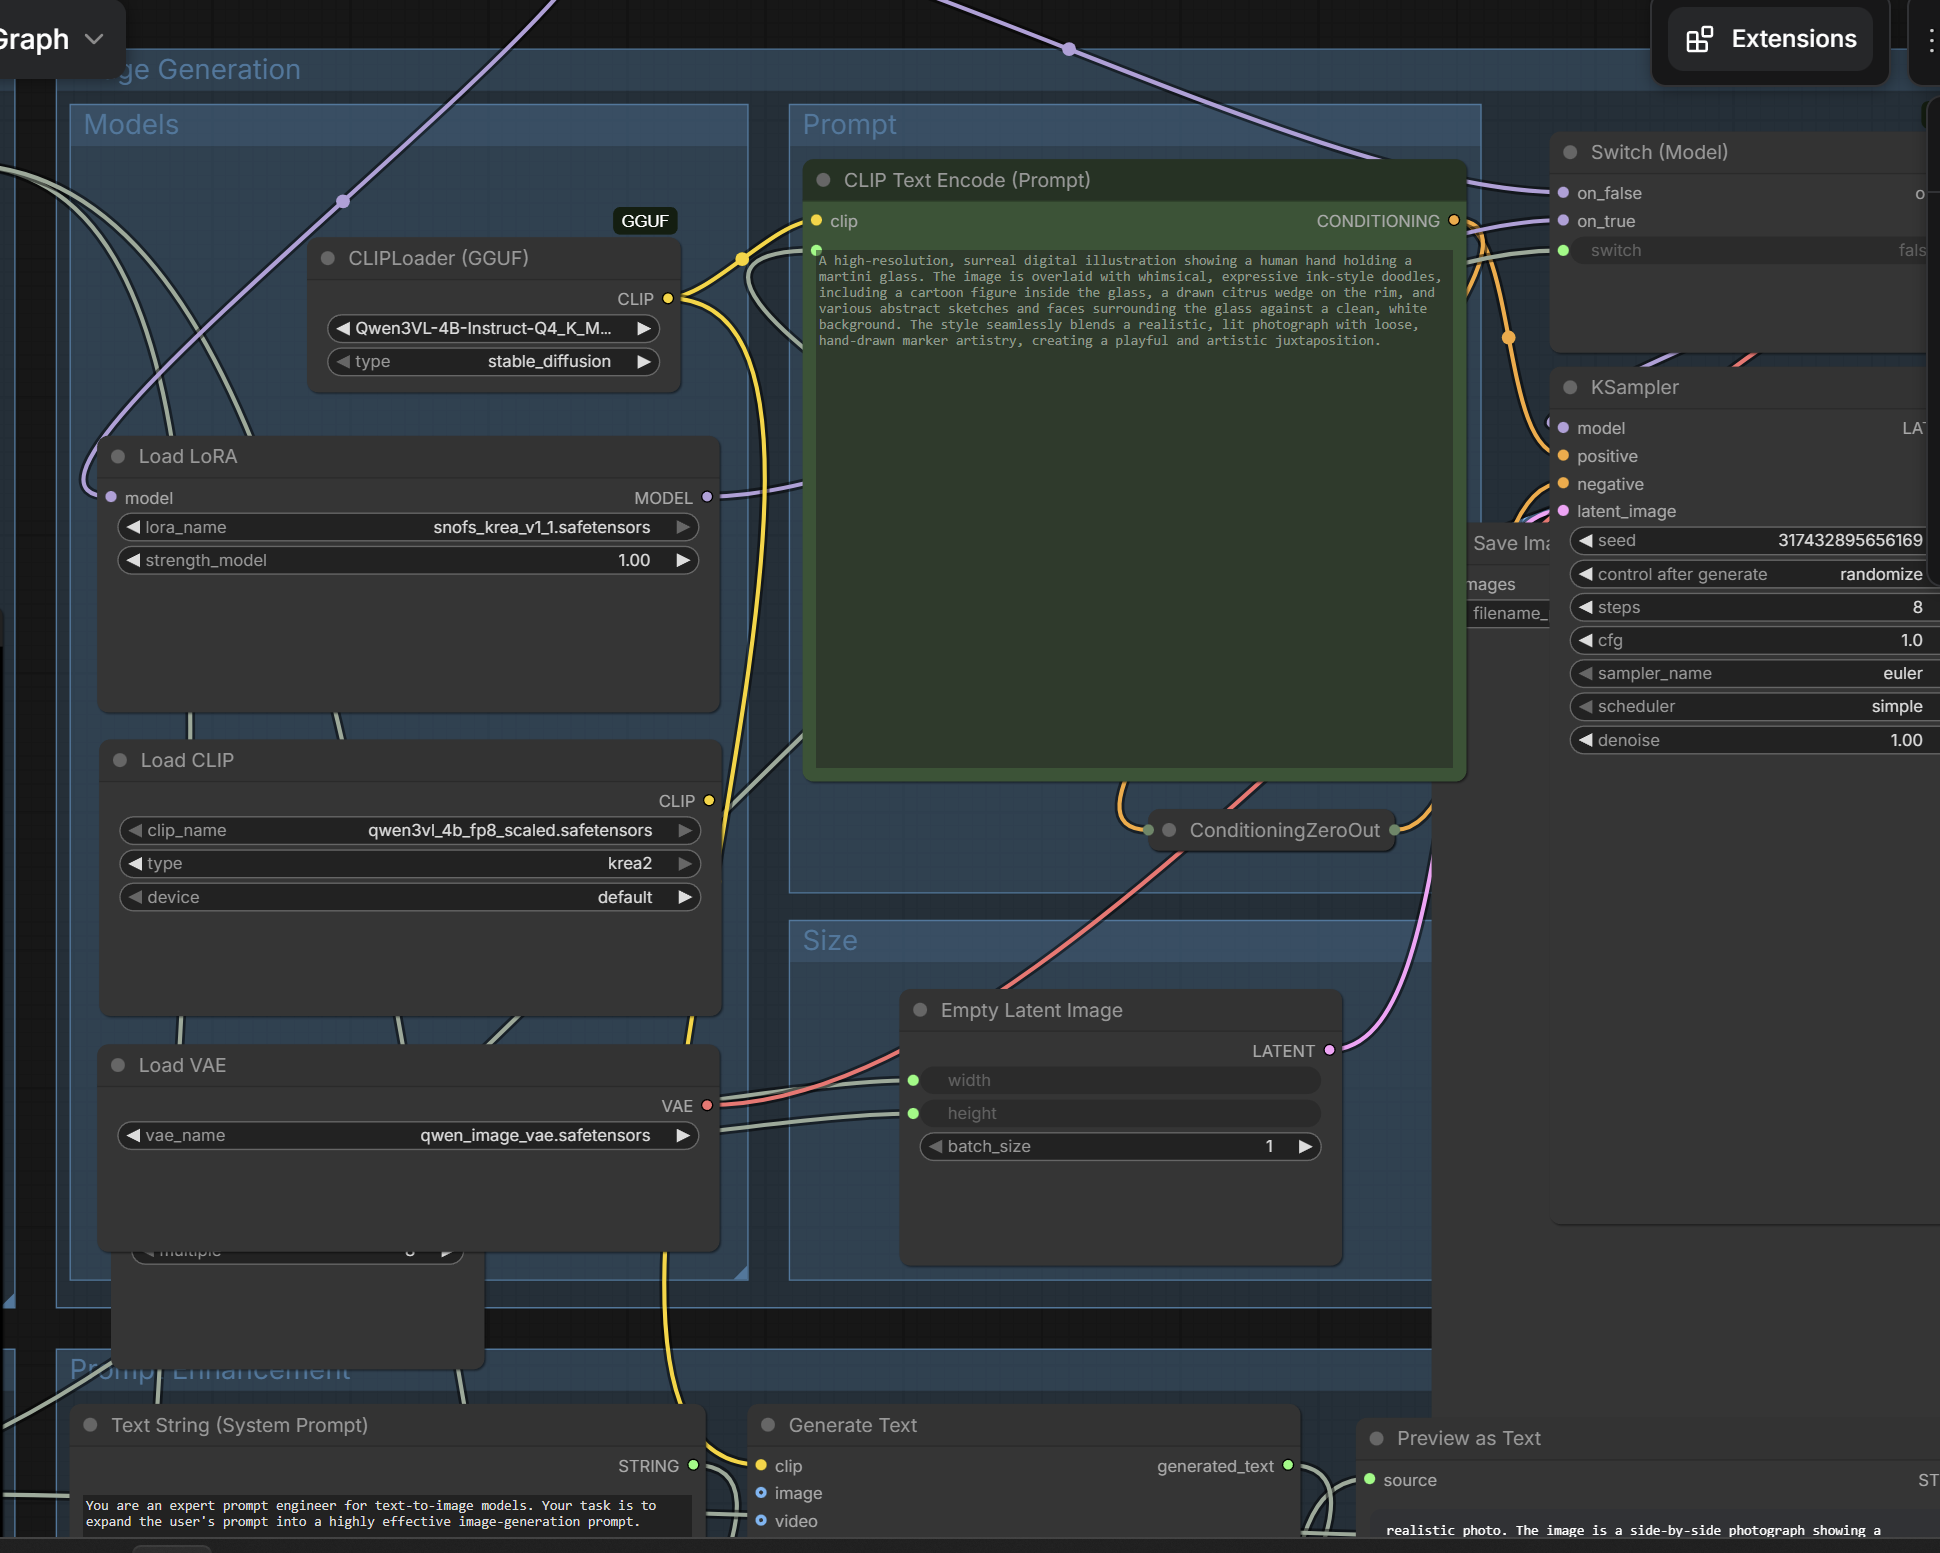Viewport: 1940px width, 1553px height.
Task: Click the generated_text output socket
Action: pos(1288,1465)
